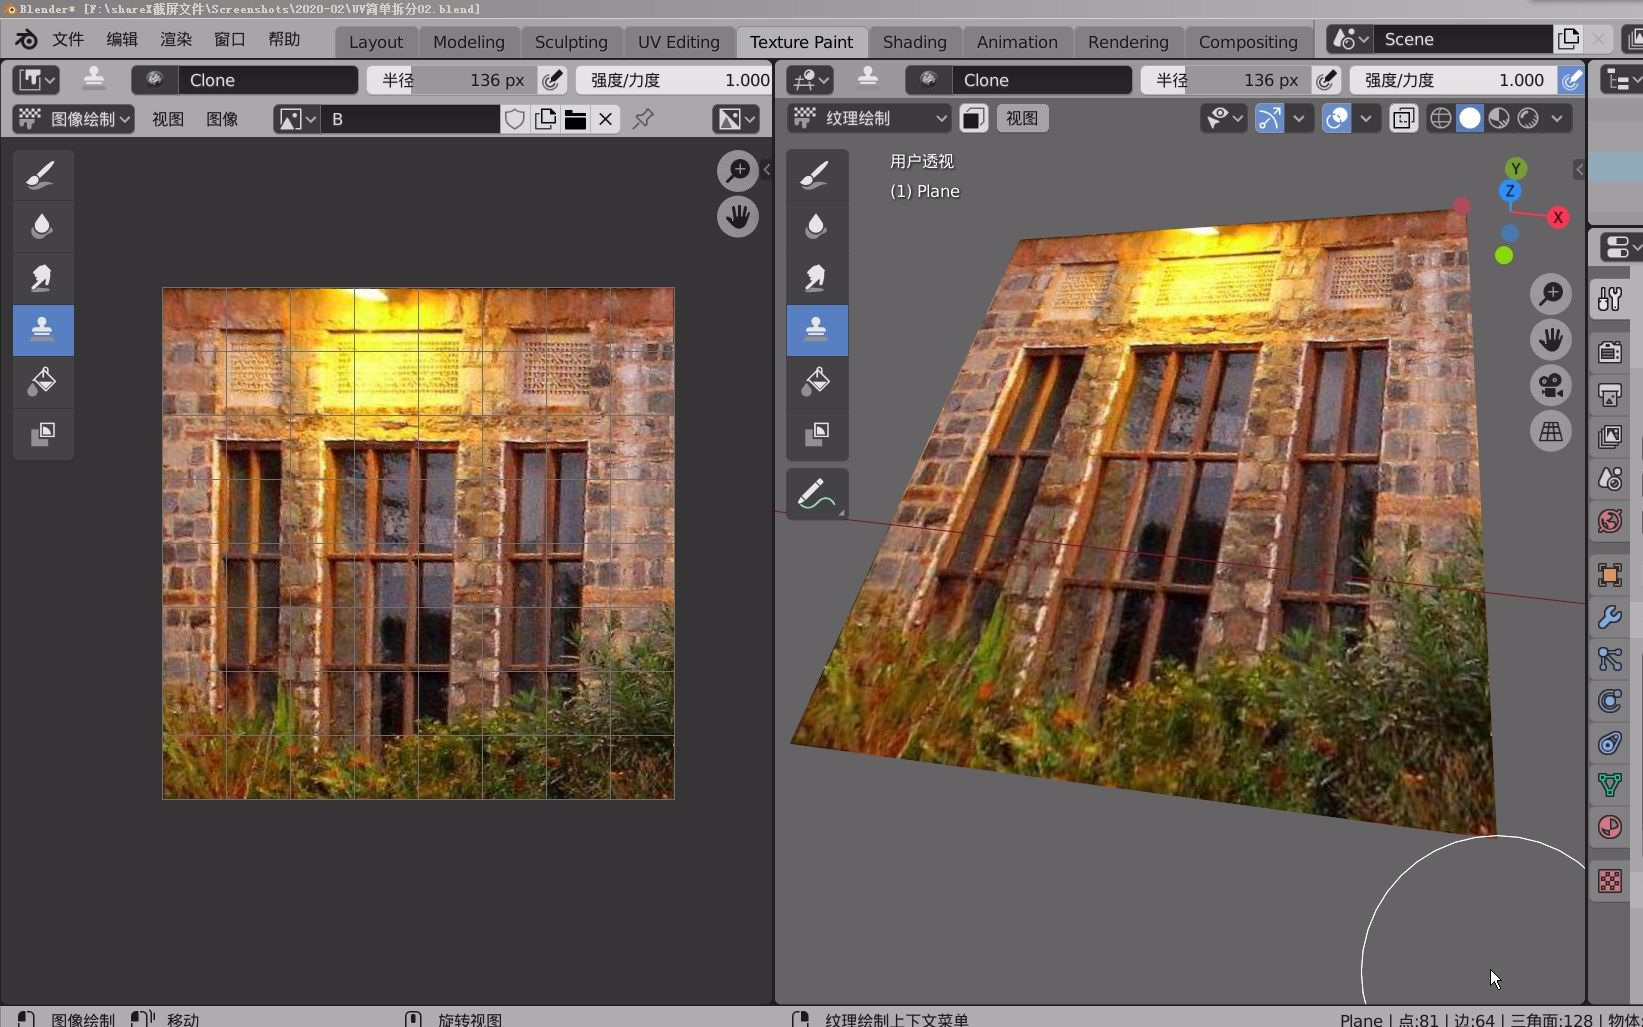Switch to Sculpting workspace tab
Viewport: 1643px width, 1027px height.
tap(571, 42)
